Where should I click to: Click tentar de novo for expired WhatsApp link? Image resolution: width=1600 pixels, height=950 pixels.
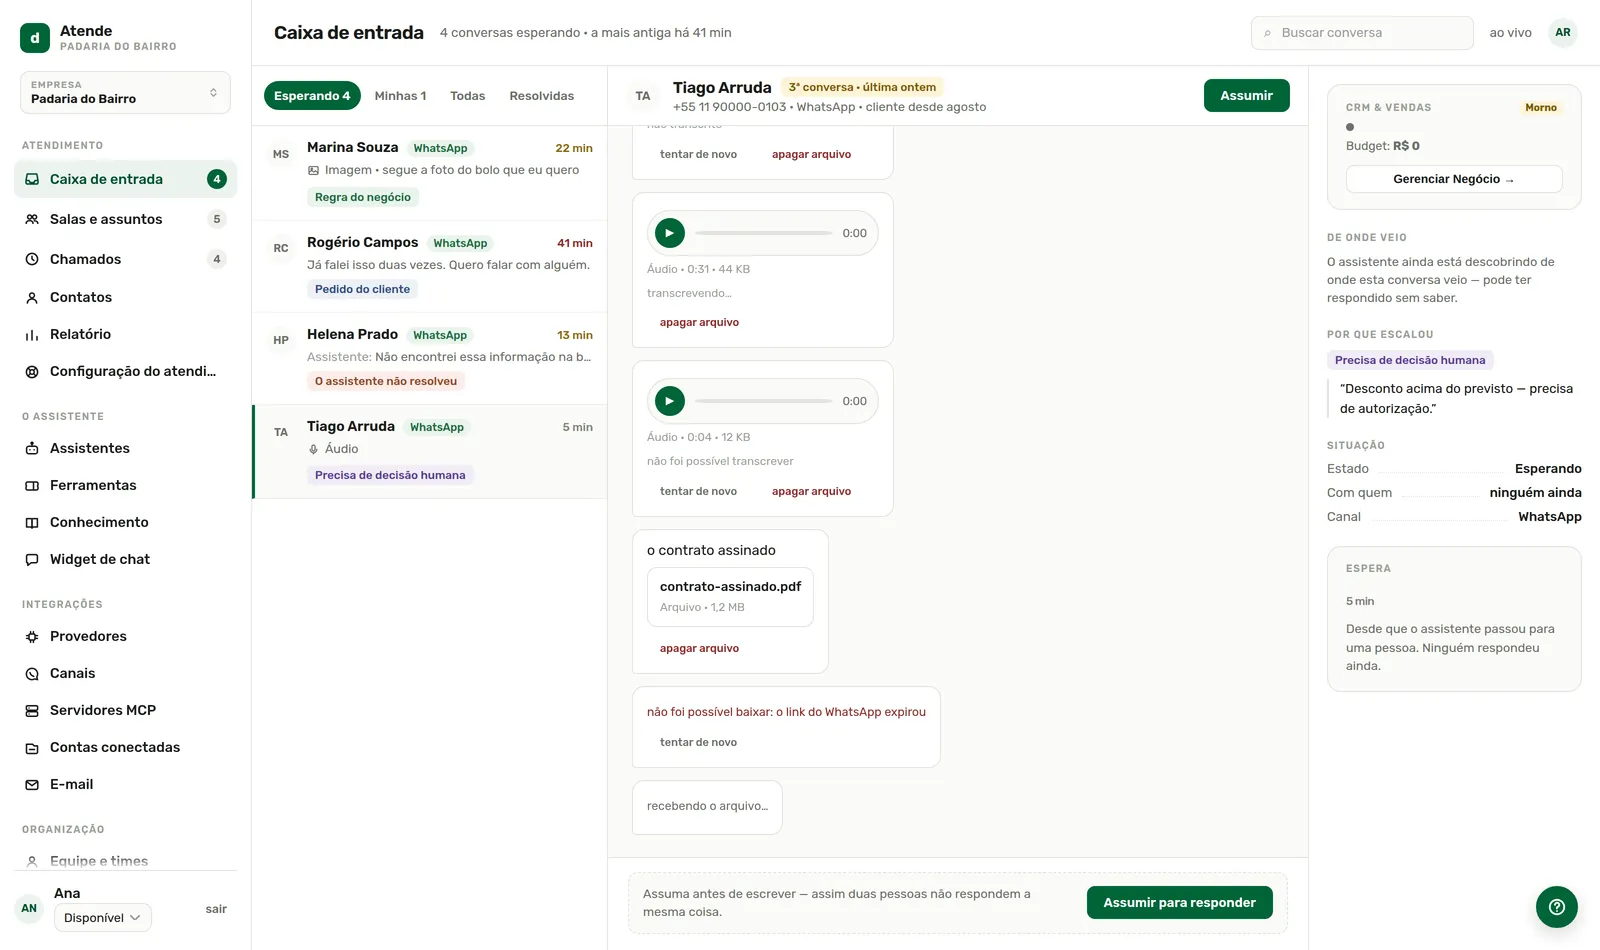pos(698,743)
